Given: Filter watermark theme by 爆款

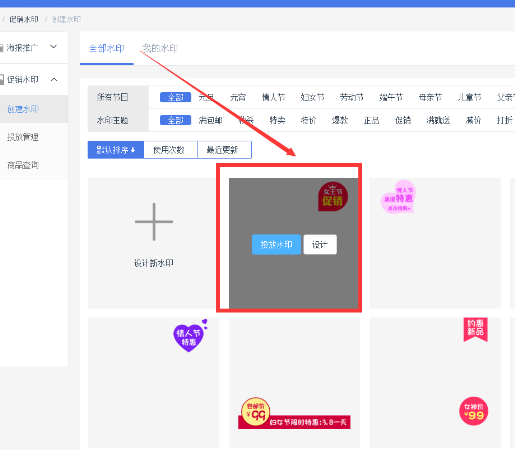Looking at the screenshot, I should point(340,120).
